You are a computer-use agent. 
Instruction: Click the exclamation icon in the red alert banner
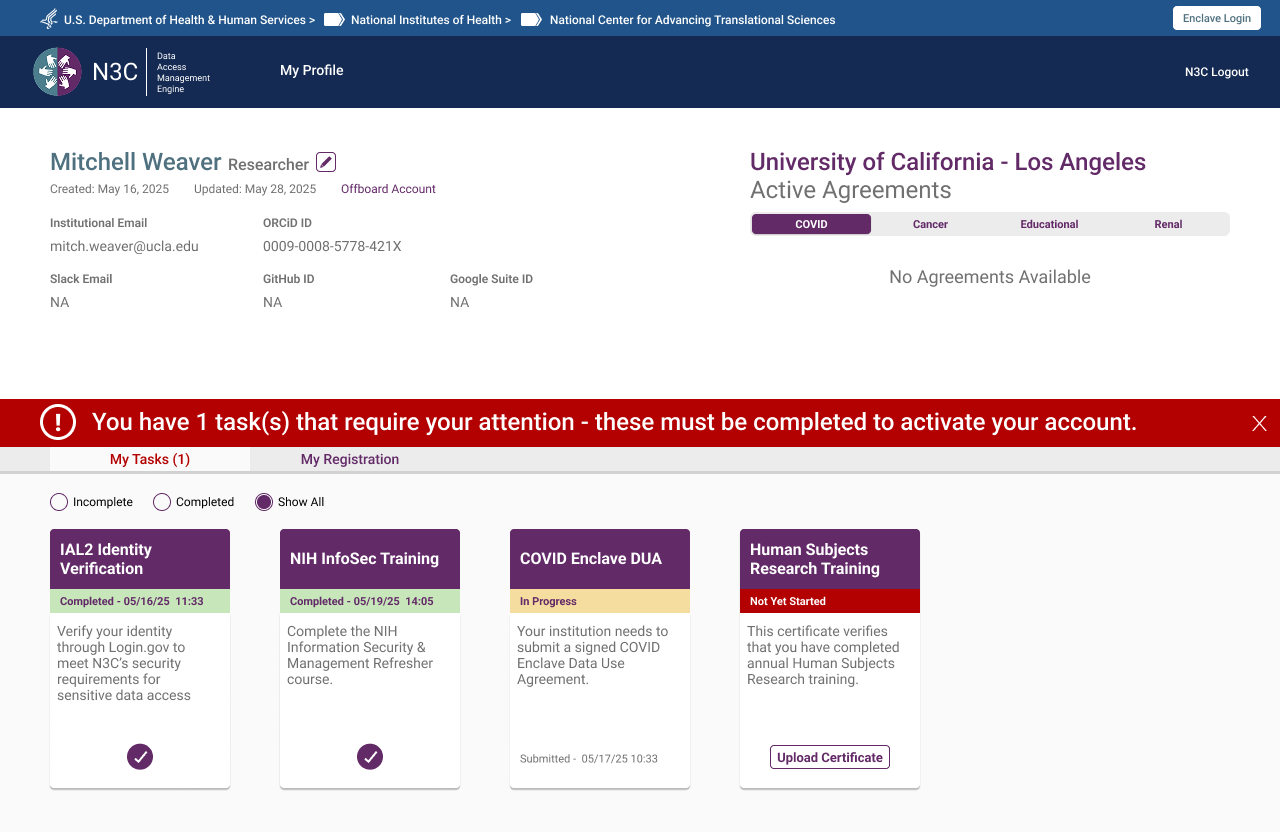58,422
